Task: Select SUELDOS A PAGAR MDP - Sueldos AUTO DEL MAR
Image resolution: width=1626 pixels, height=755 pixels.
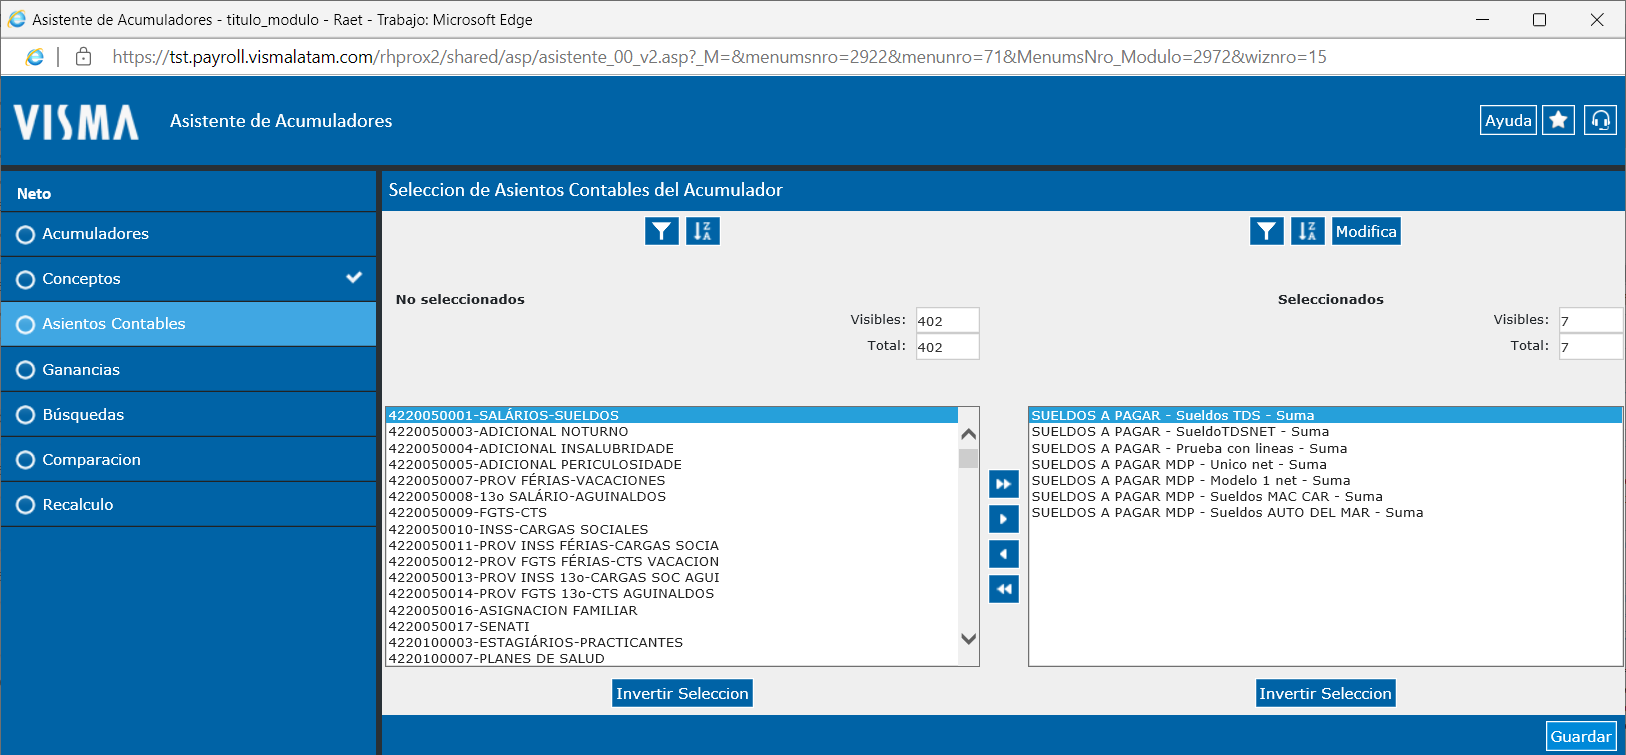Action: 1325,512
